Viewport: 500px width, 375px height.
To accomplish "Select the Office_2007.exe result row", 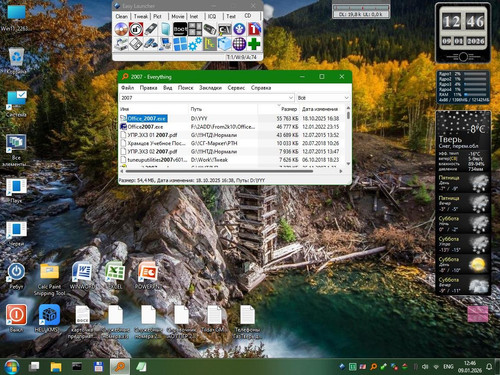I will click(232, 118).
